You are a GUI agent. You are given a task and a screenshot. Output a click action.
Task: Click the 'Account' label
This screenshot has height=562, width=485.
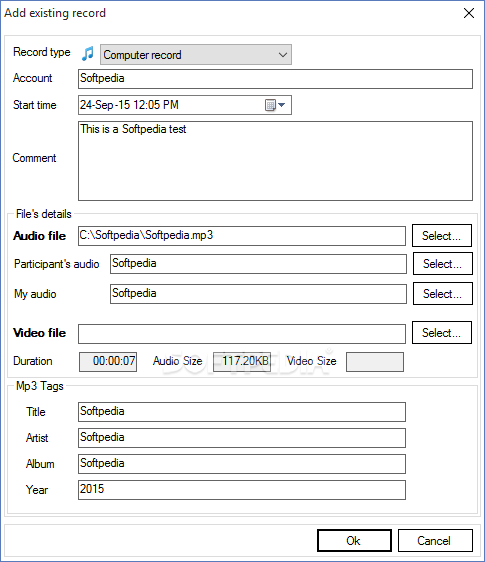(33, 78)
